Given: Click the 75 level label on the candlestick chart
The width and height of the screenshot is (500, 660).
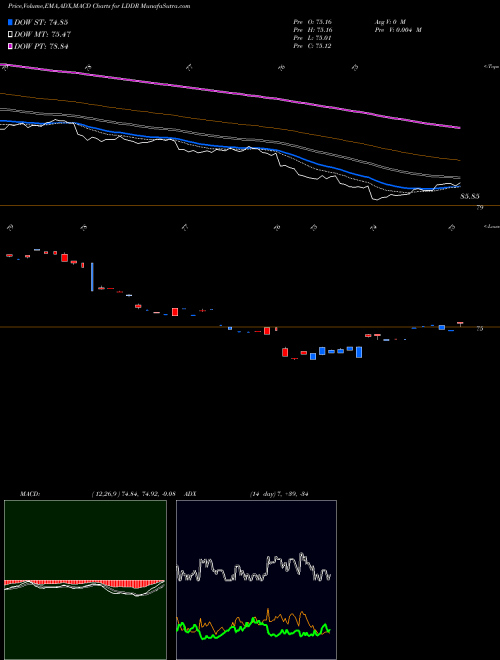Looking at the screenshot, I should pyautogui.click(x=480, y=329).
